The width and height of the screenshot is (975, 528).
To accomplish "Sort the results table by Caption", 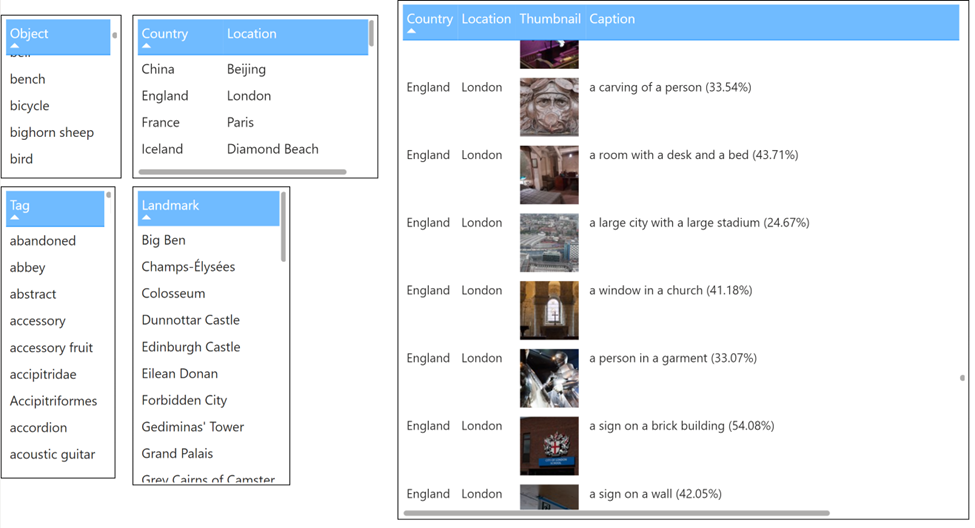I will (612, 20).
